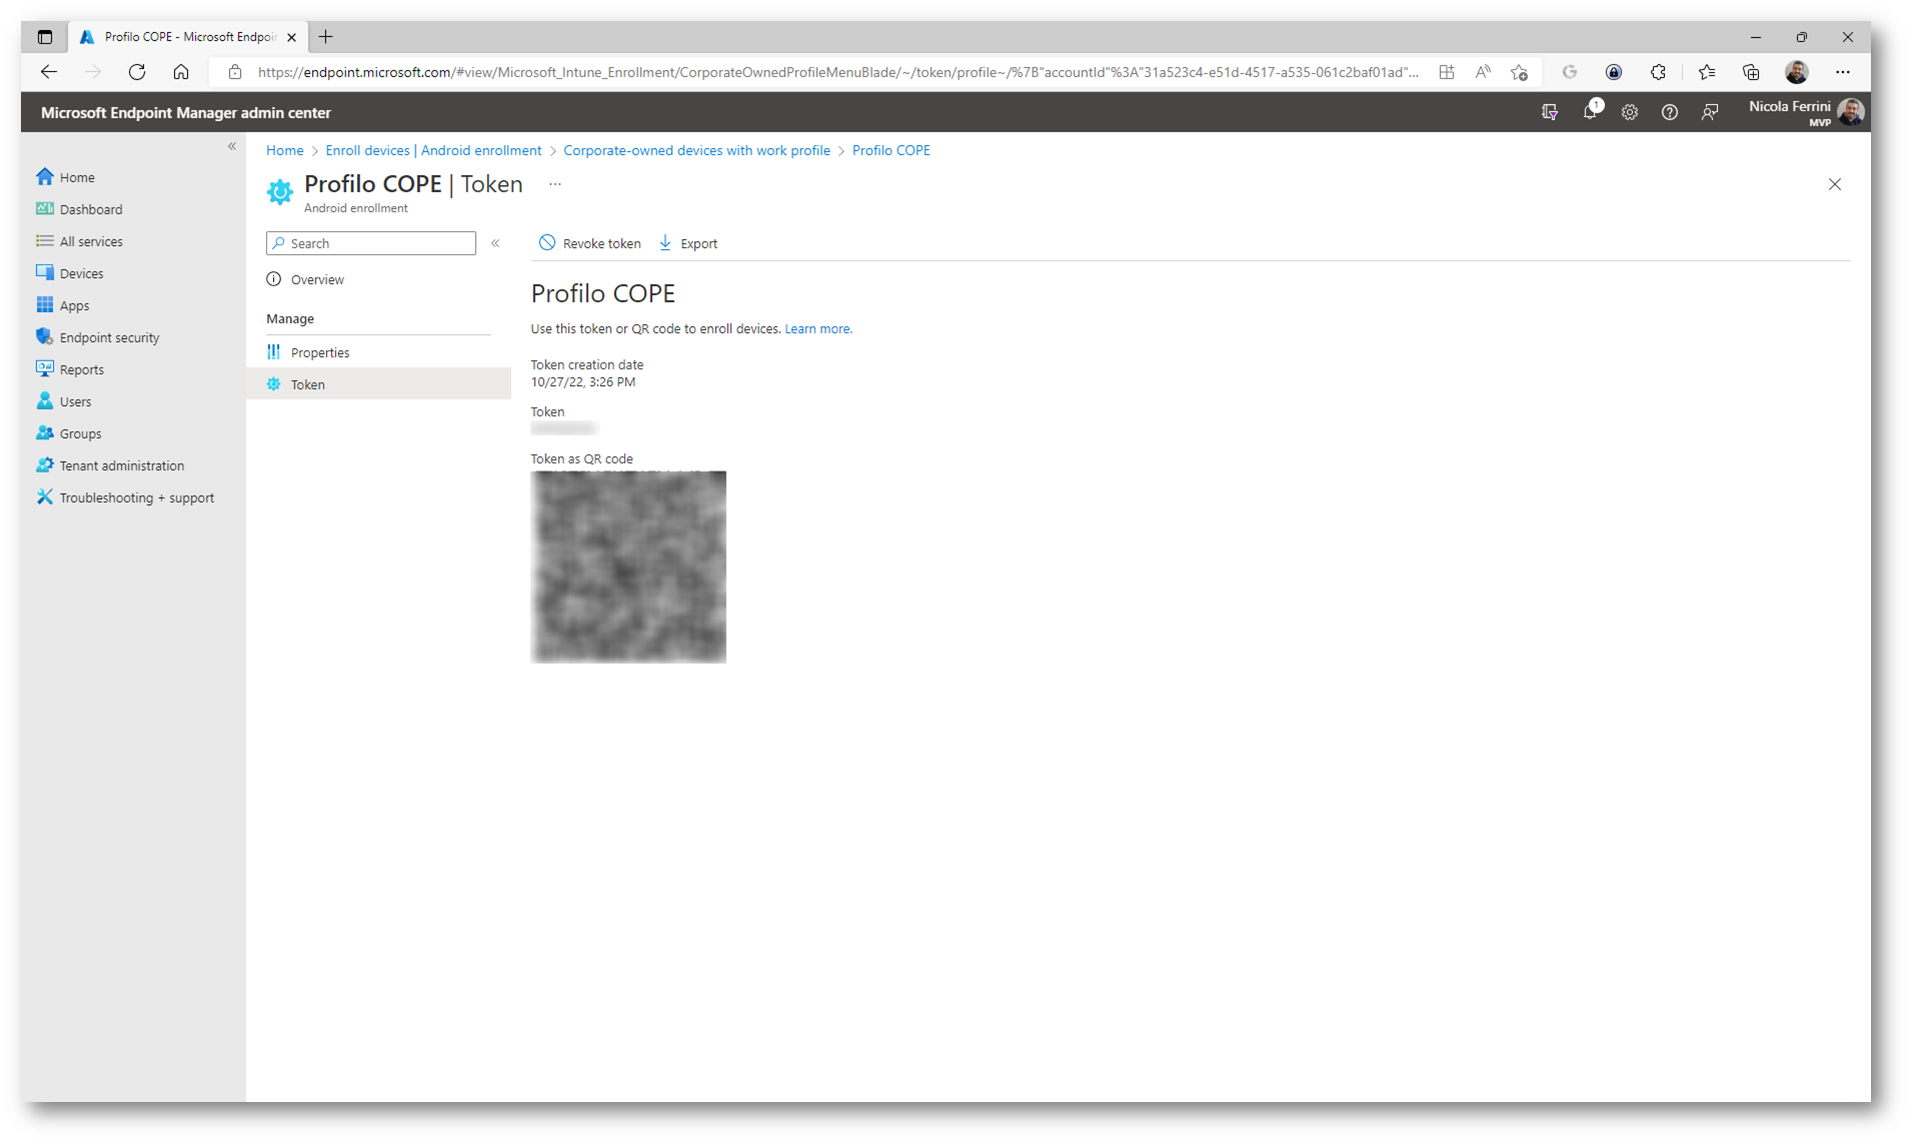Viewport: 1913px width, 1144px height.
Task: Go to Apps section
Action: pos(74,305)
